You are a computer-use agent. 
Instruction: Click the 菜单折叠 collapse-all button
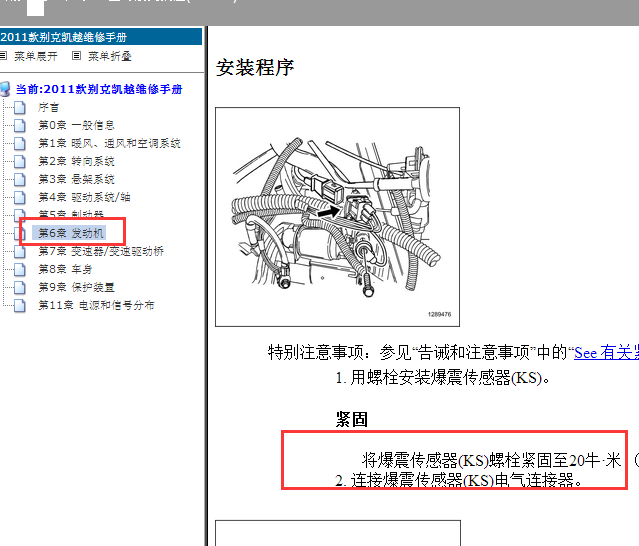click(x=110, y=56)
